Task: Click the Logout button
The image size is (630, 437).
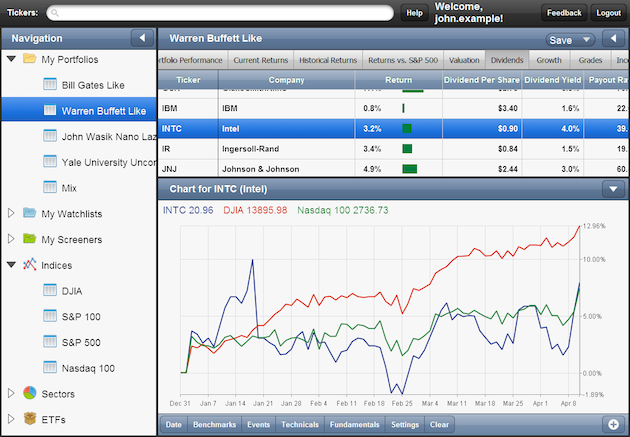Action: 608,13
